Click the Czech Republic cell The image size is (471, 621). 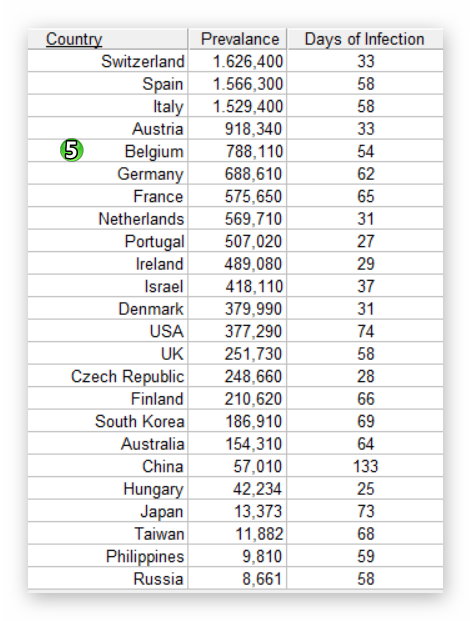point(108,376)
